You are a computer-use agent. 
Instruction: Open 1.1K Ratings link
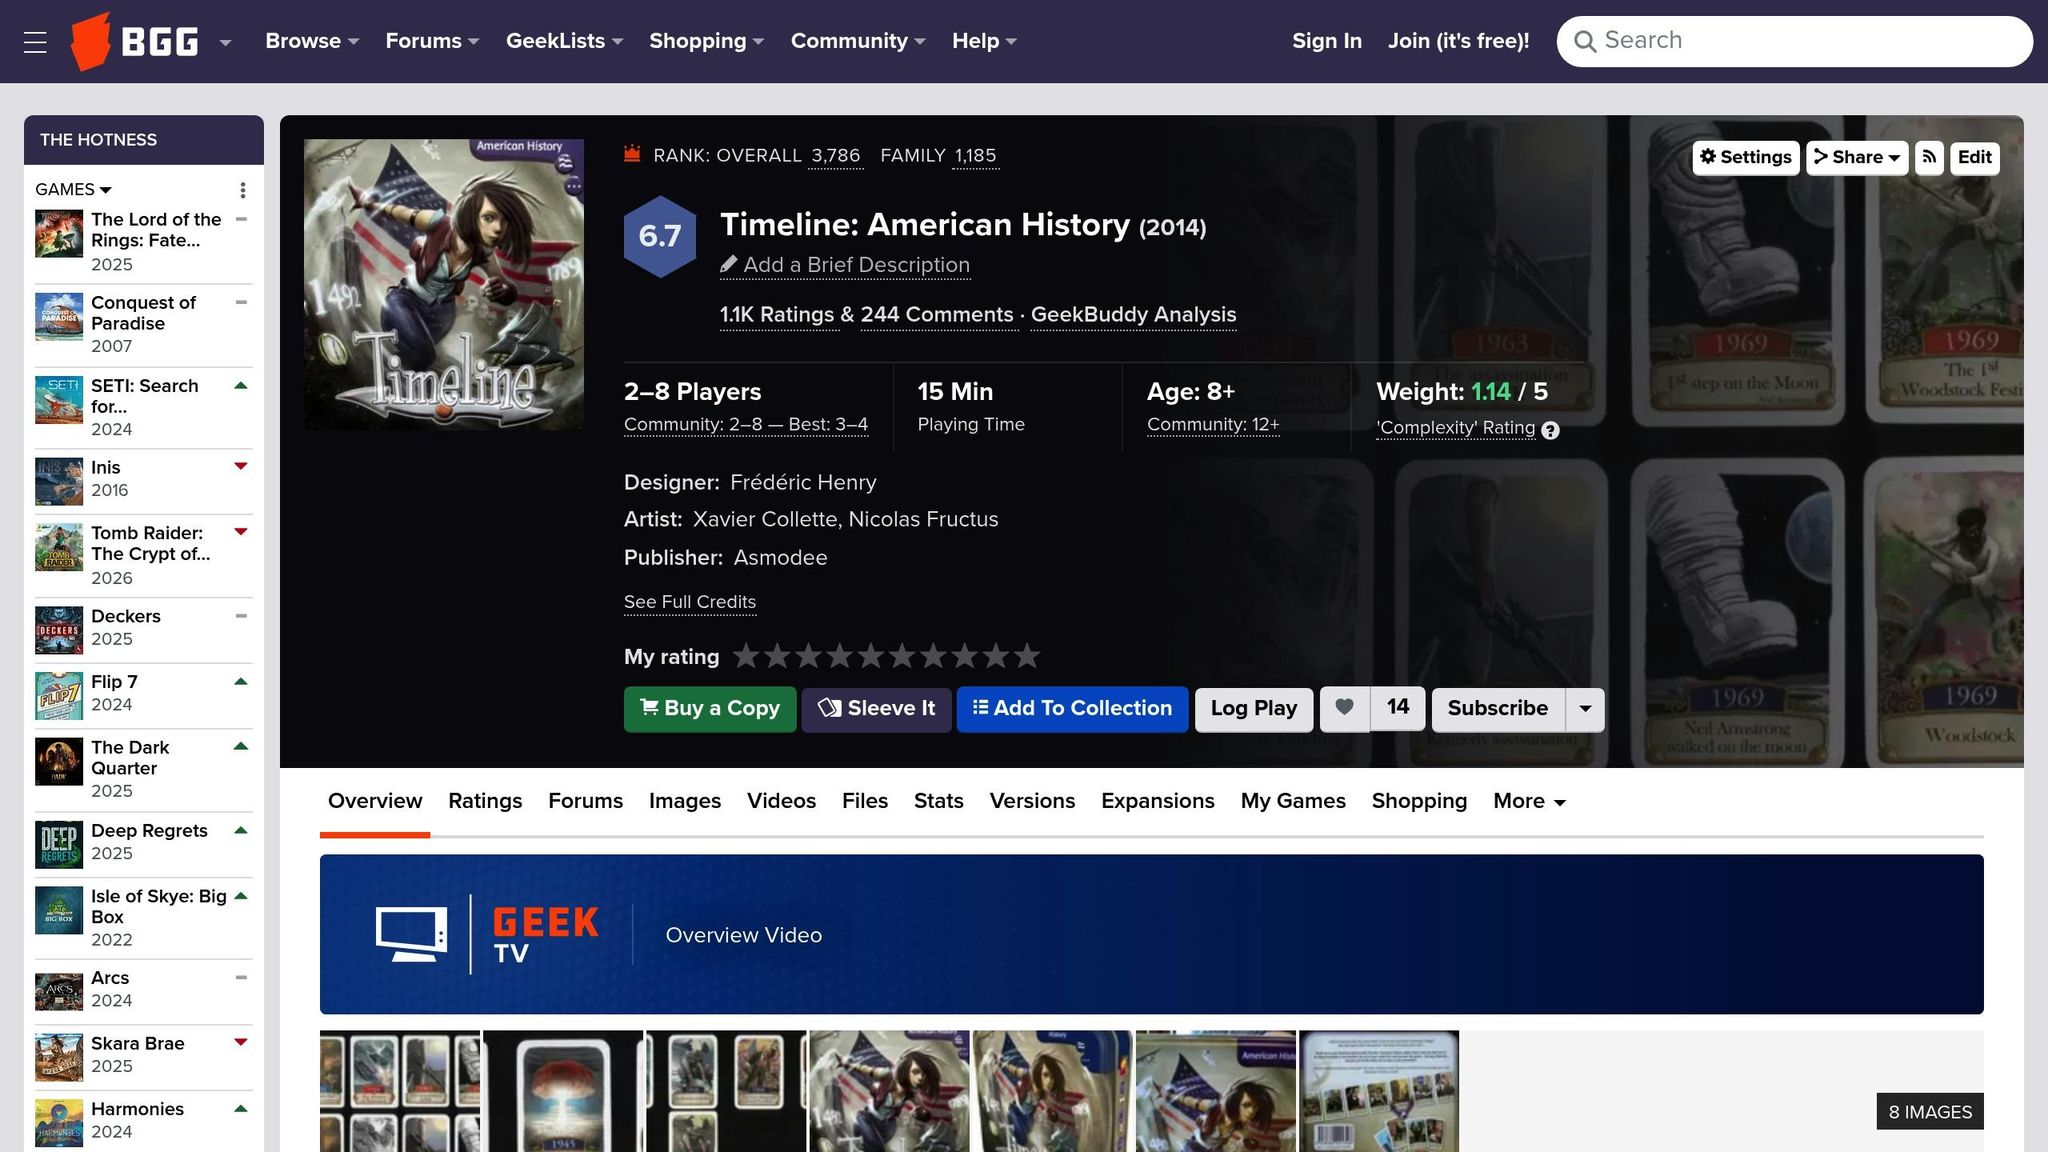777,315
